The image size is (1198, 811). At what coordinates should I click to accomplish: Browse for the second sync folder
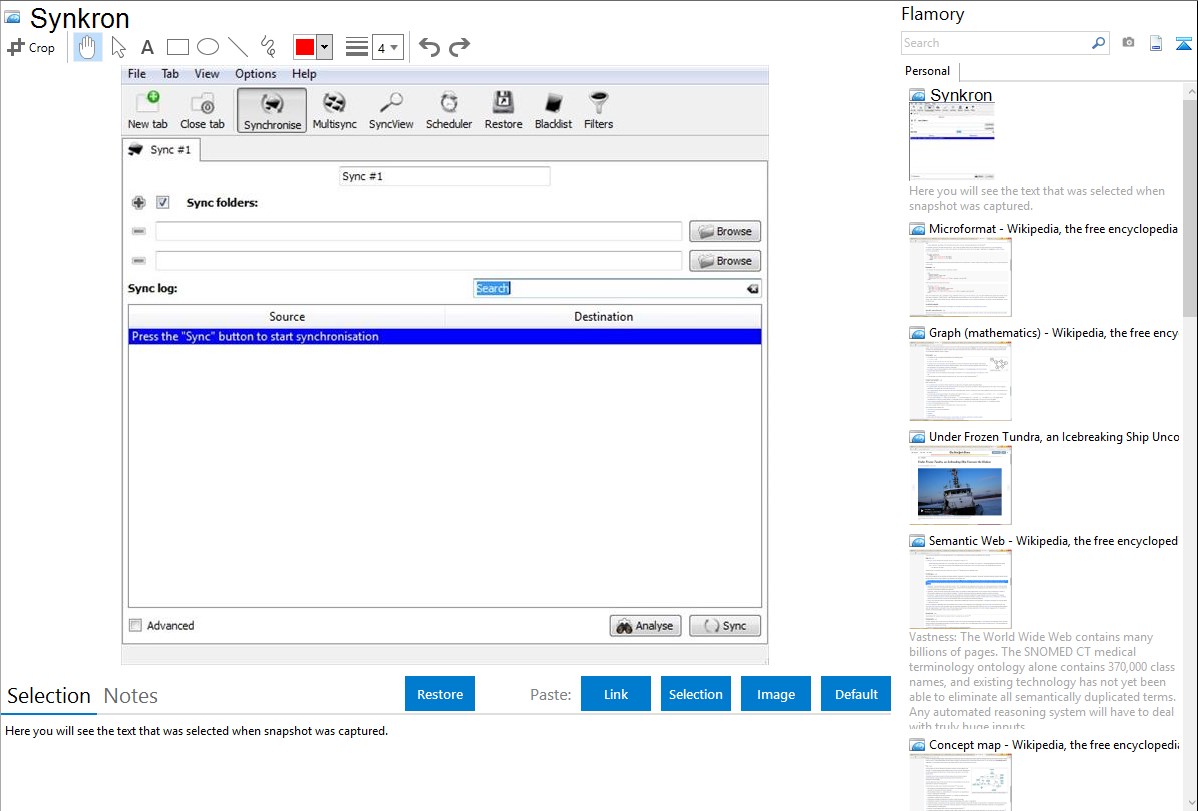(x=725, y=261)
